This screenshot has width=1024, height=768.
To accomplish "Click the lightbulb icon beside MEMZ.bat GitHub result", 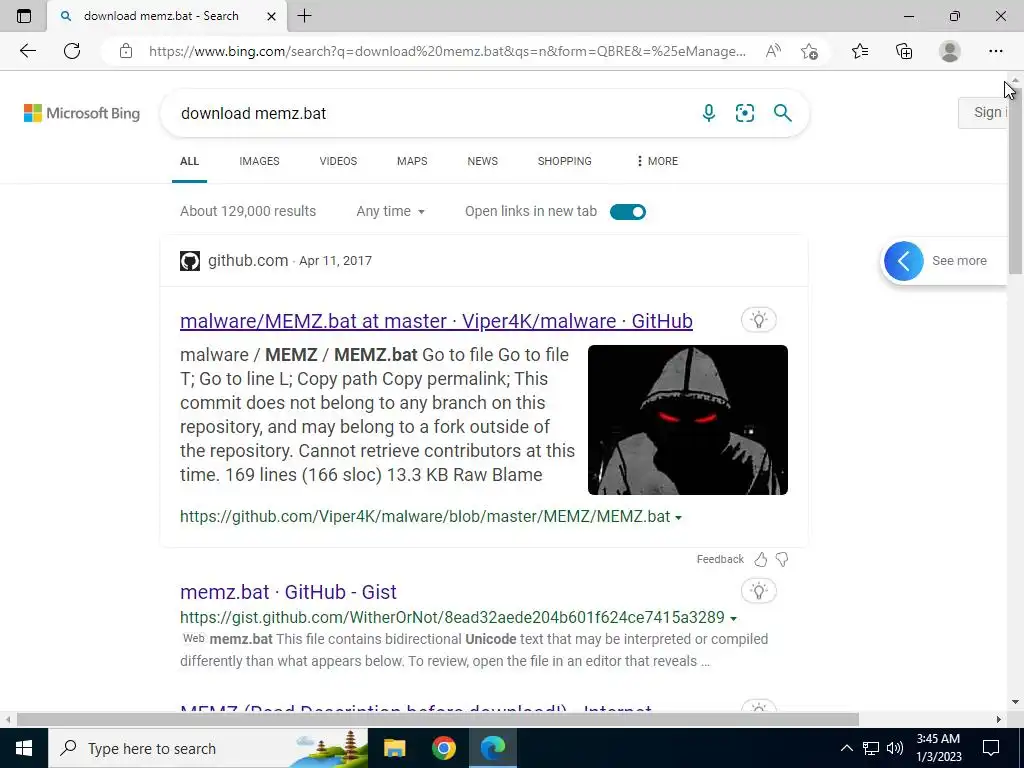I will pyautogui.click(x=758, y=320).
